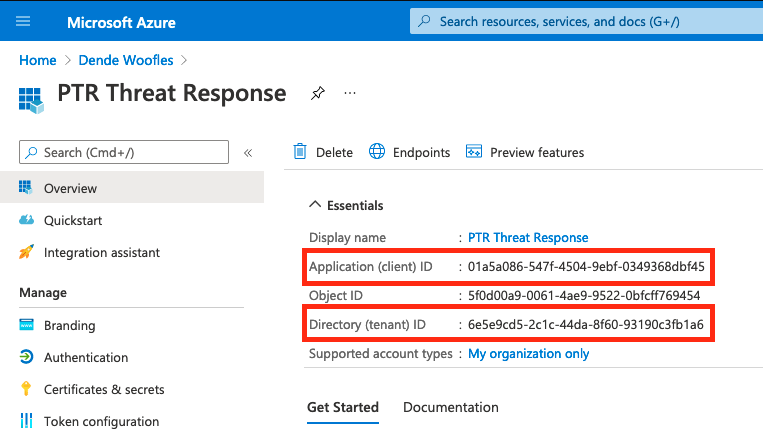The height and width of the screenshot is (439, 763).
Task: Click the Delete trash icon
Action: pos(300,152)
